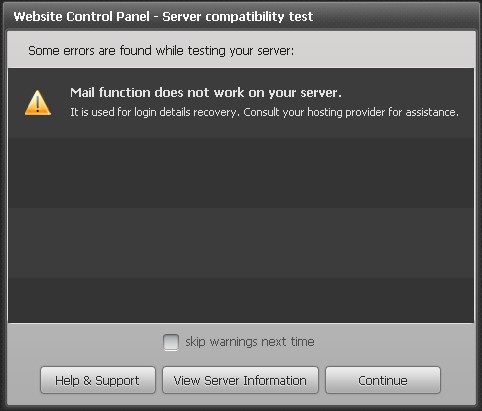Viewport: 482px width, 411px height.
Task: Click the 'Some errors are found' header message
Action: point(161,51)
